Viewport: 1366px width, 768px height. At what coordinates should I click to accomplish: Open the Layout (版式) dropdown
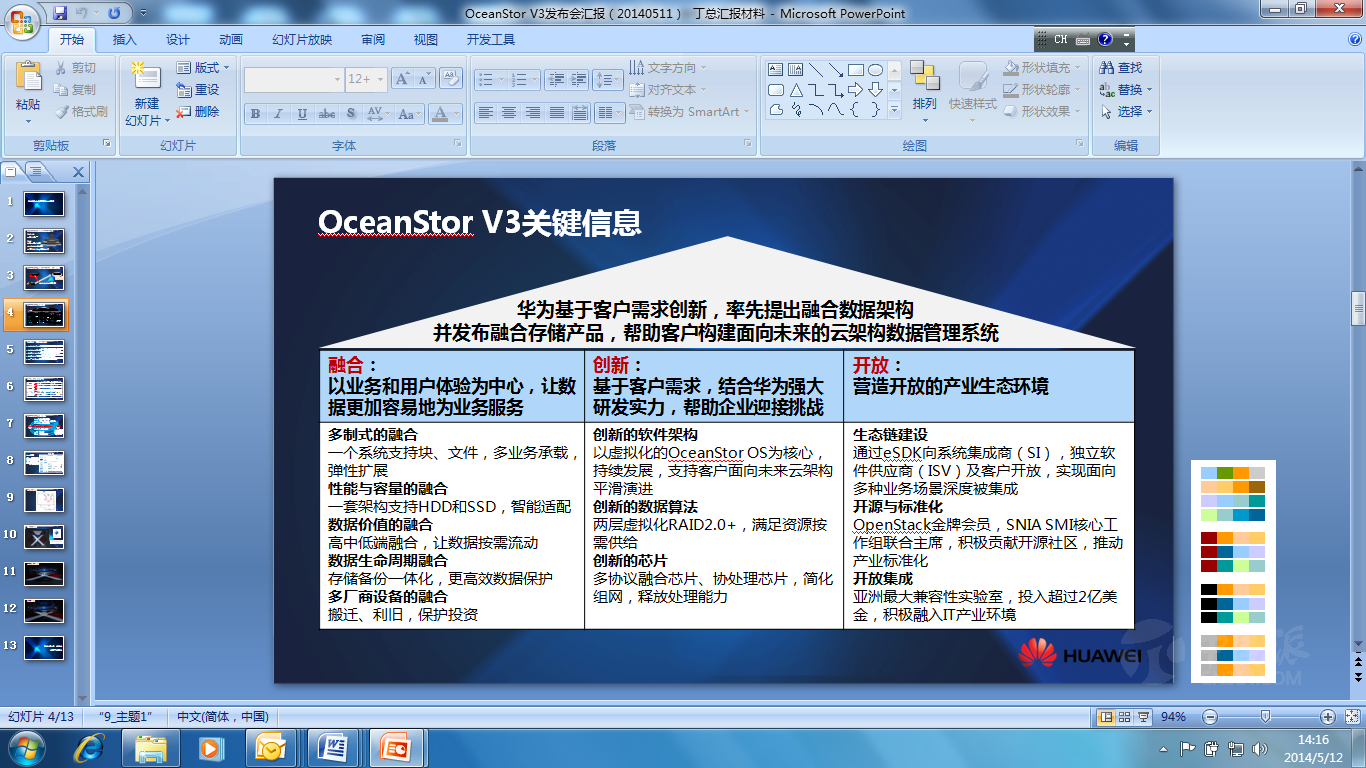203,68
